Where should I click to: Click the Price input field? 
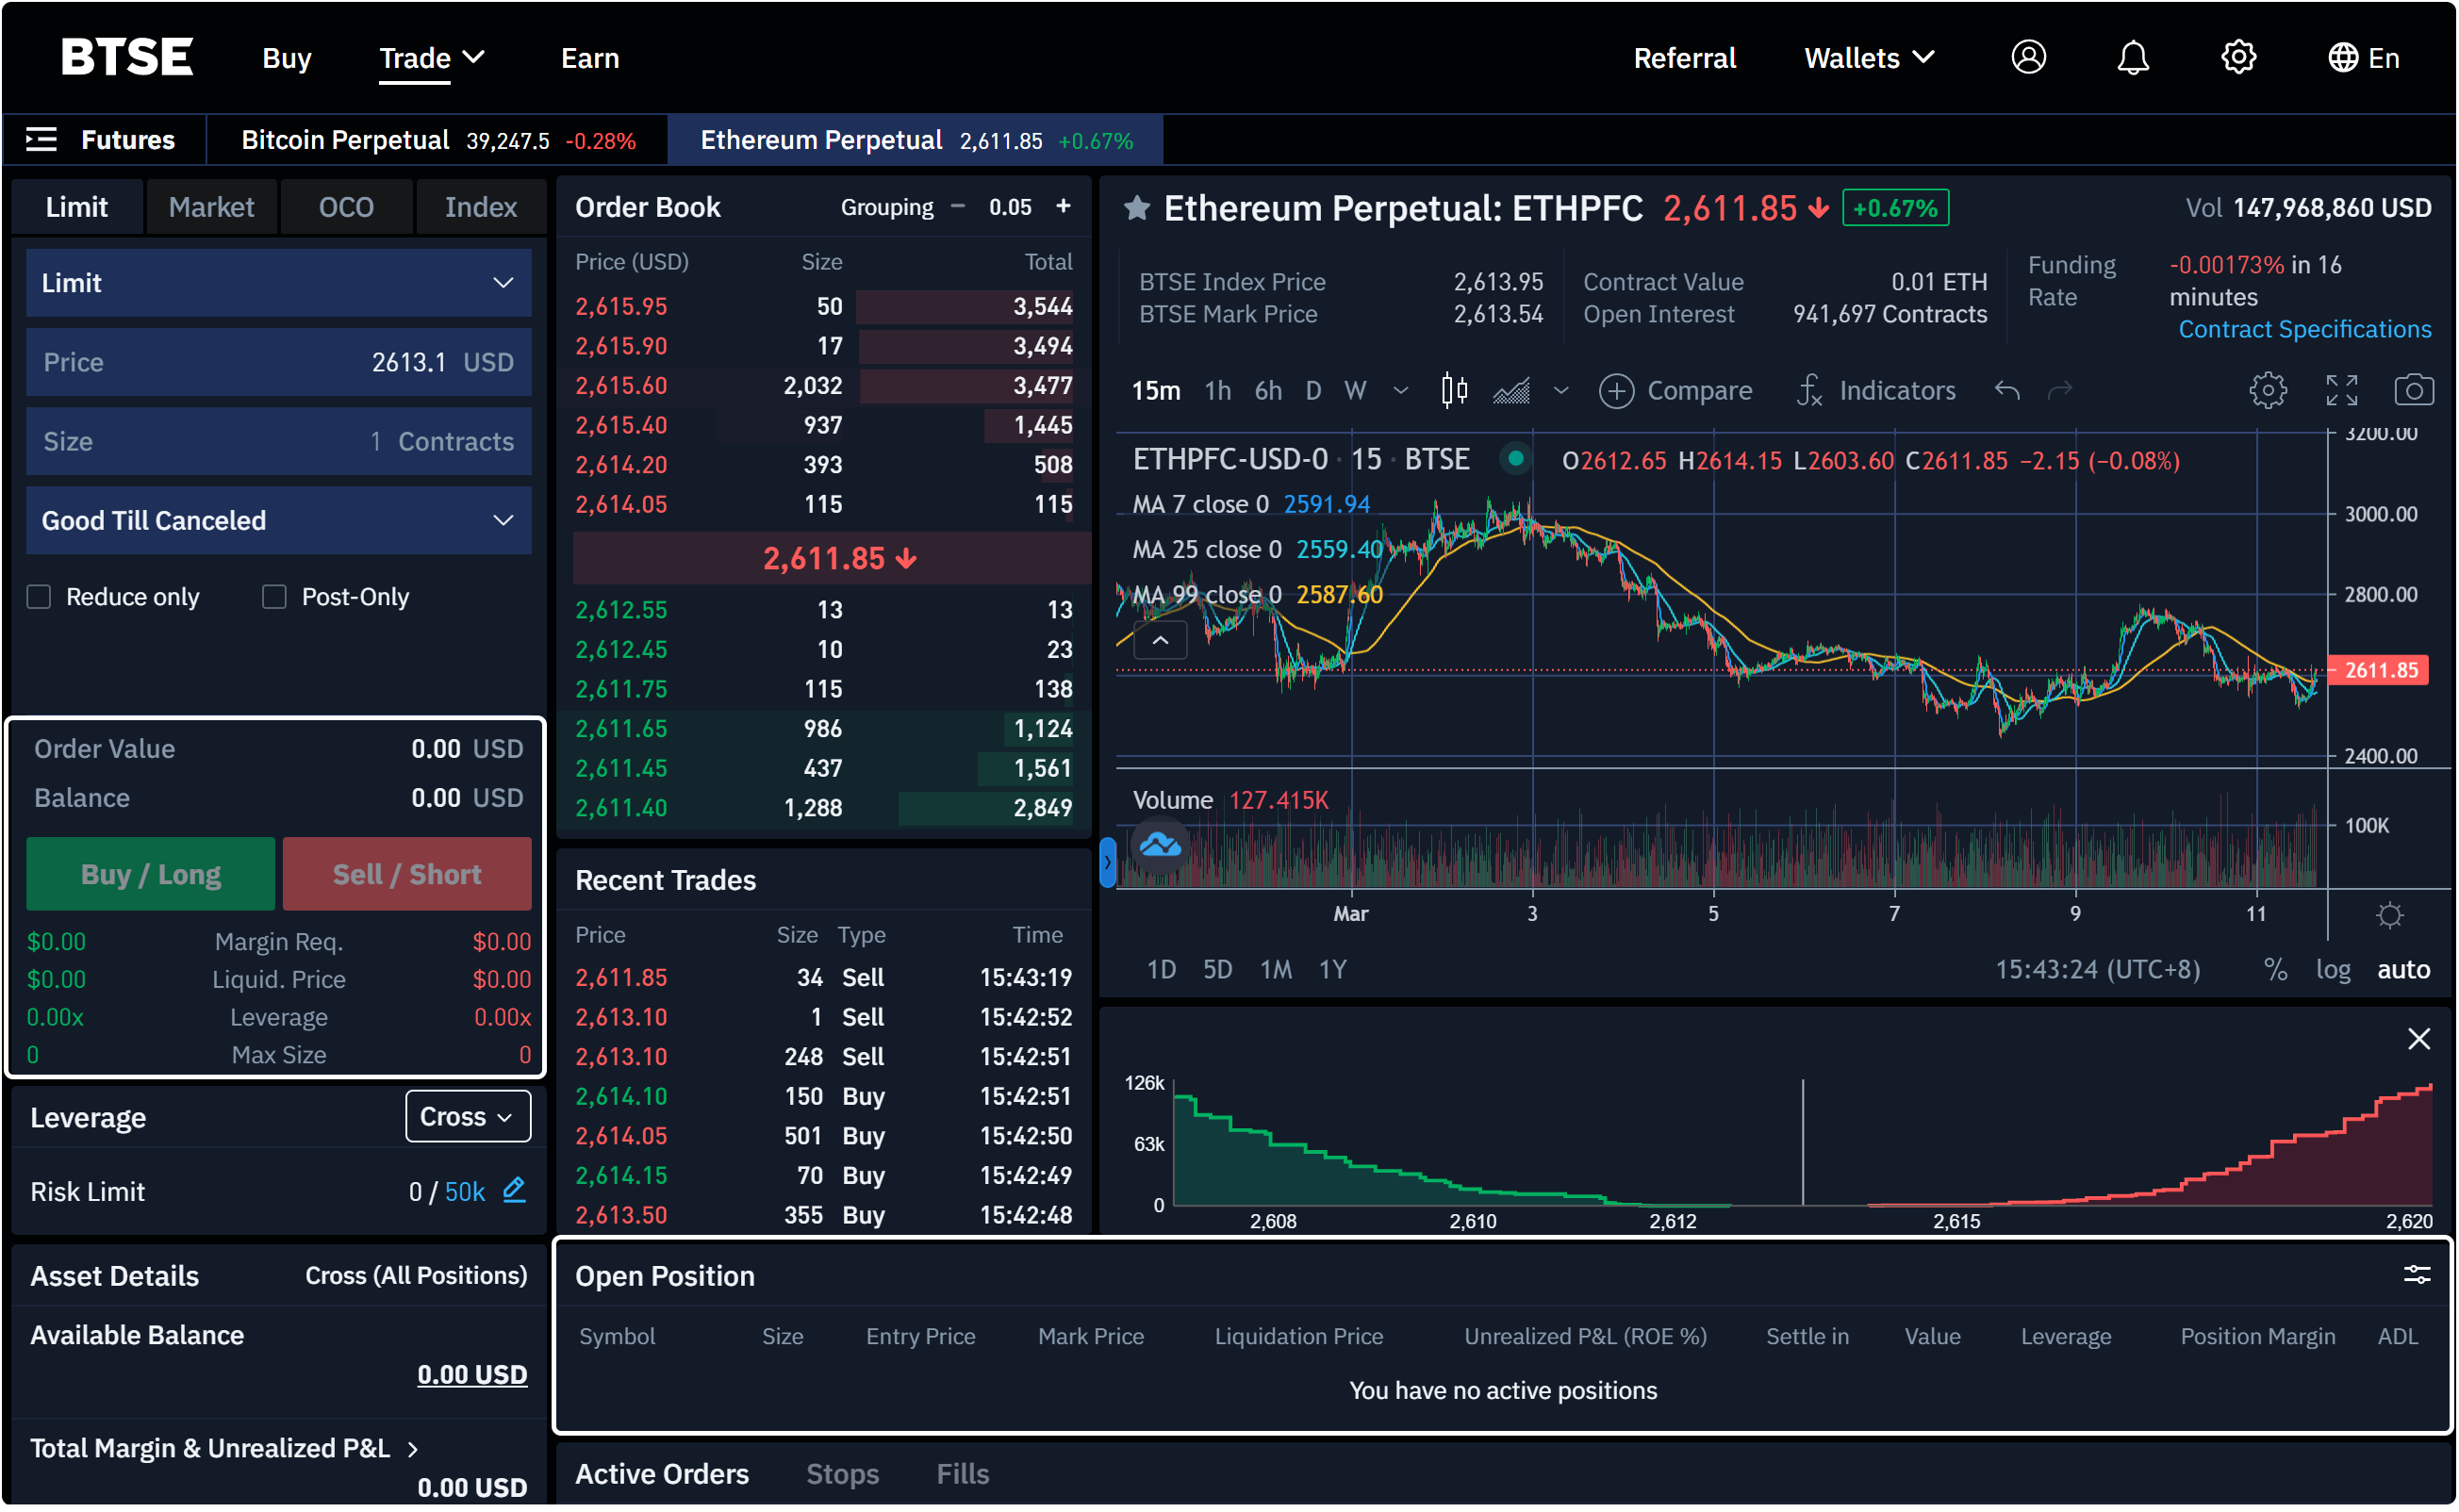(279, 363)
